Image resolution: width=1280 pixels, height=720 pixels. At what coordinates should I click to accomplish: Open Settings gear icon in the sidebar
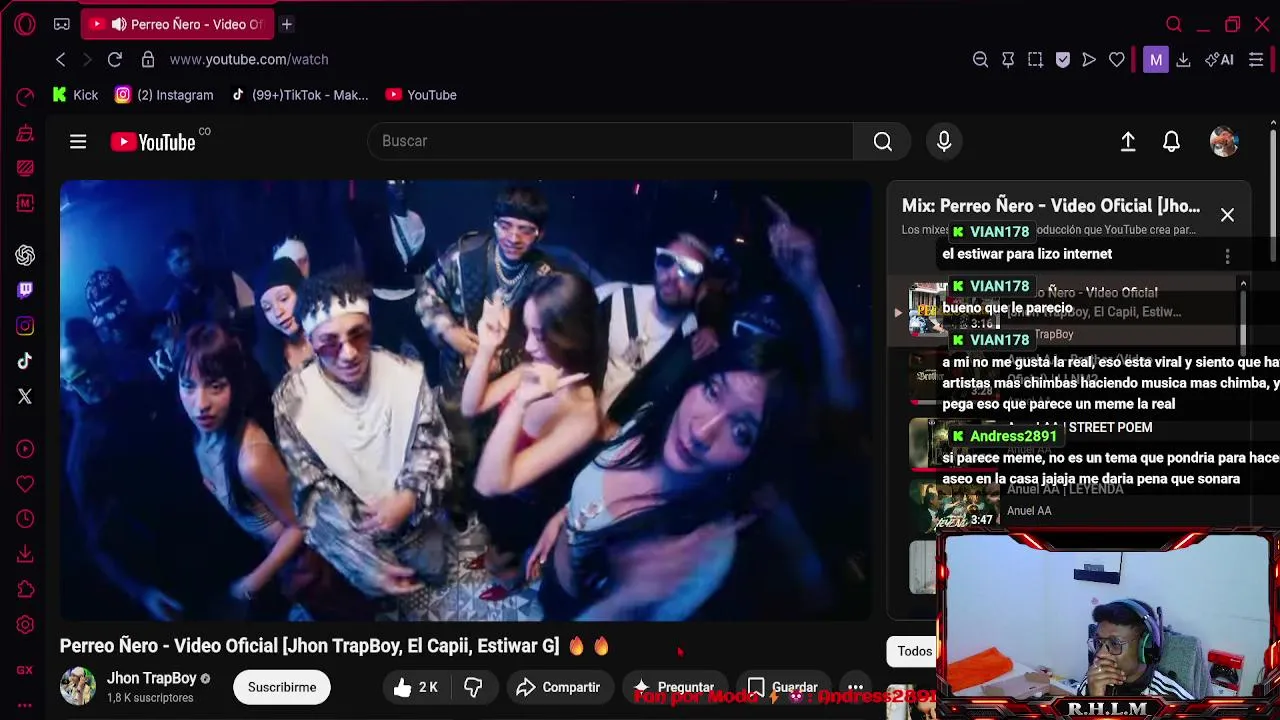point(25,625)
